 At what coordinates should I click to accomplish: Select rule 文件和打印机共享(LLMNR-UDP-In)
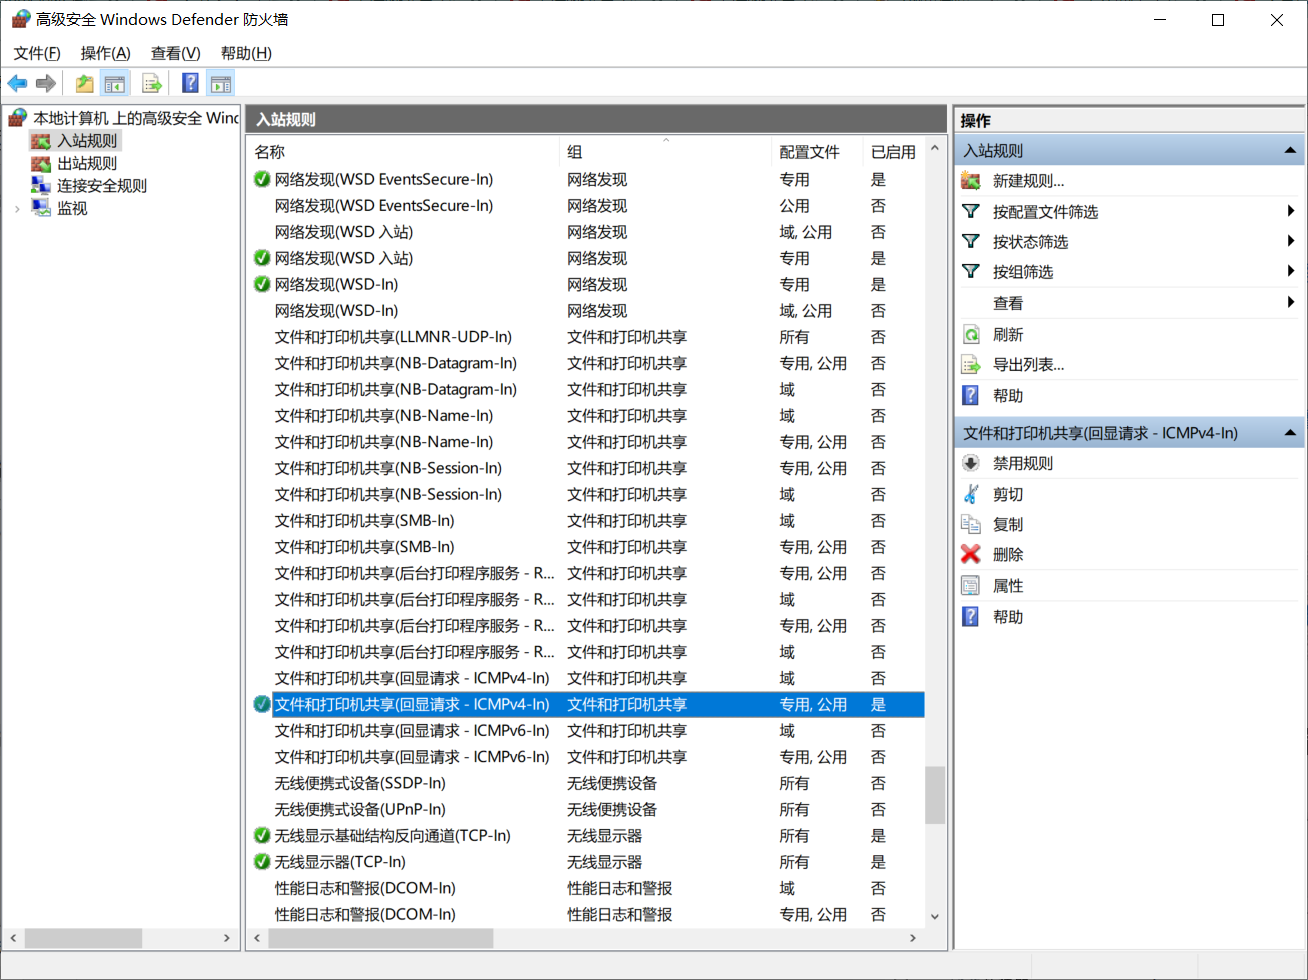[393, 337]
